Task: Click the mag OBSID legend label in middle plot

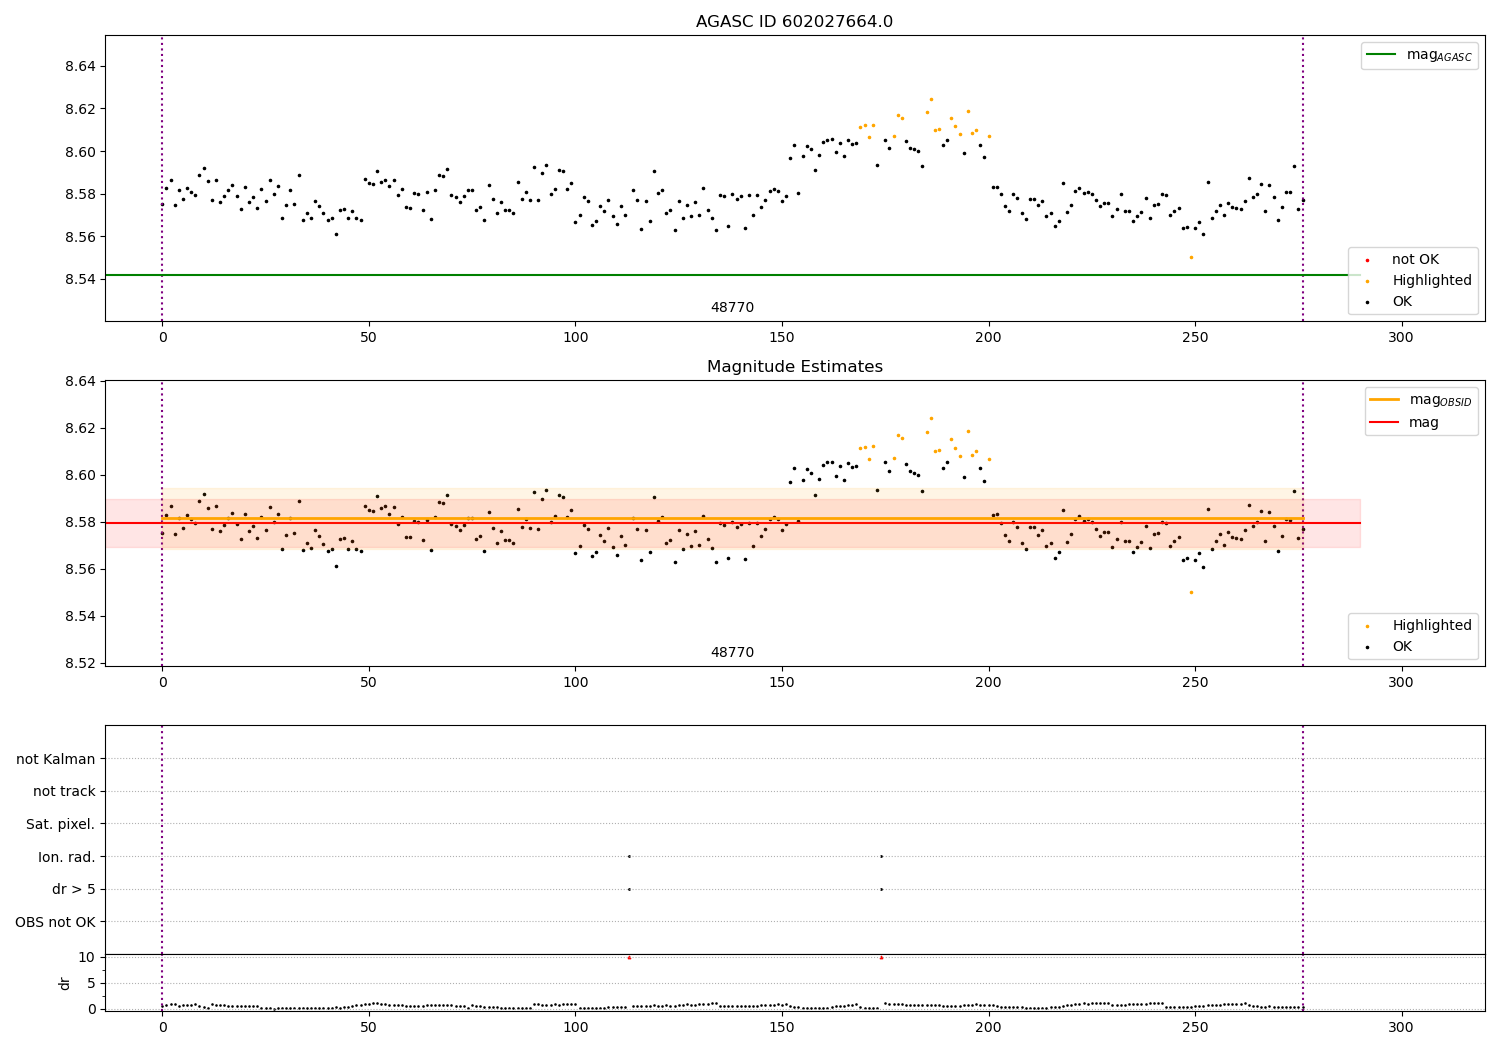Action: click(x=1440, y=400)
